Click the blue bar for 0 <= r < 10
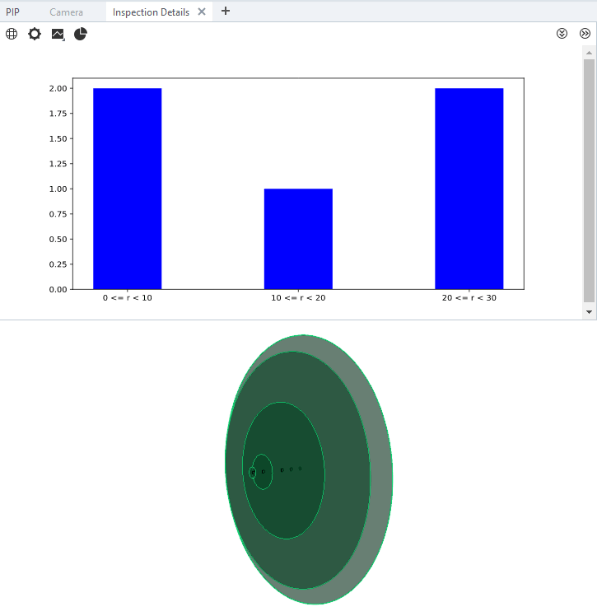 tap(127, 189)
